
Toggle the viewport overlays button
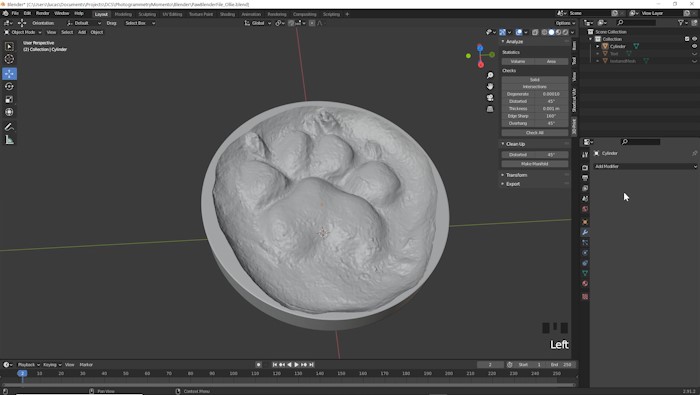click(518, 32)
